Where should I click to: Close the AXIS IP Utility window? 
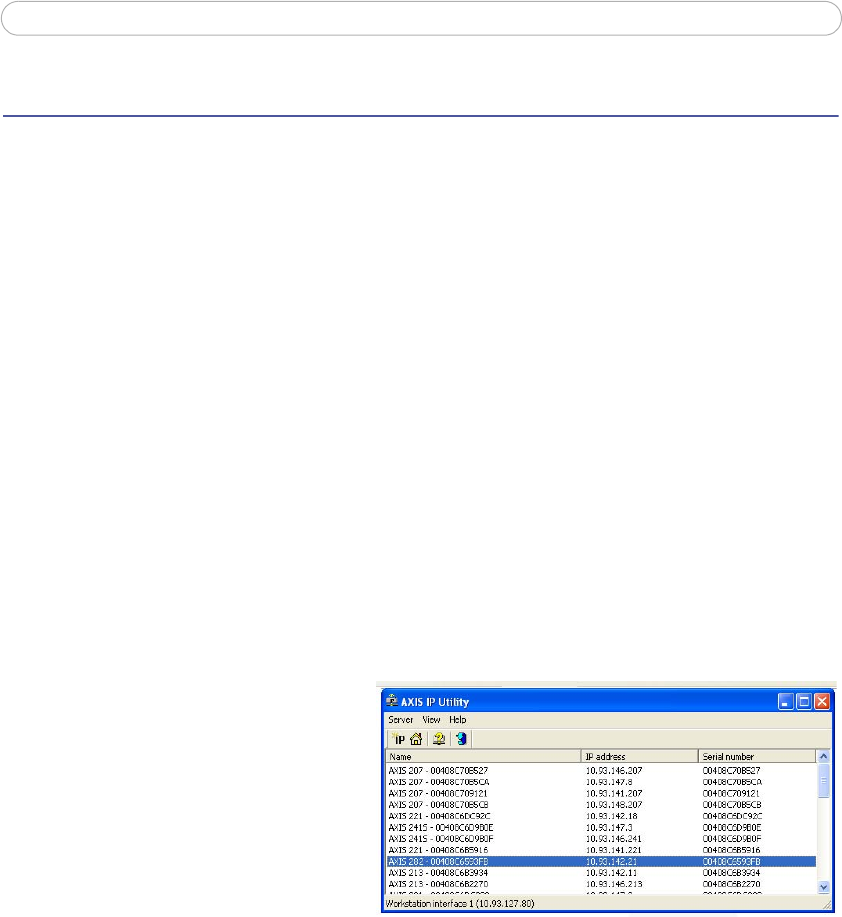click(822, 702)
